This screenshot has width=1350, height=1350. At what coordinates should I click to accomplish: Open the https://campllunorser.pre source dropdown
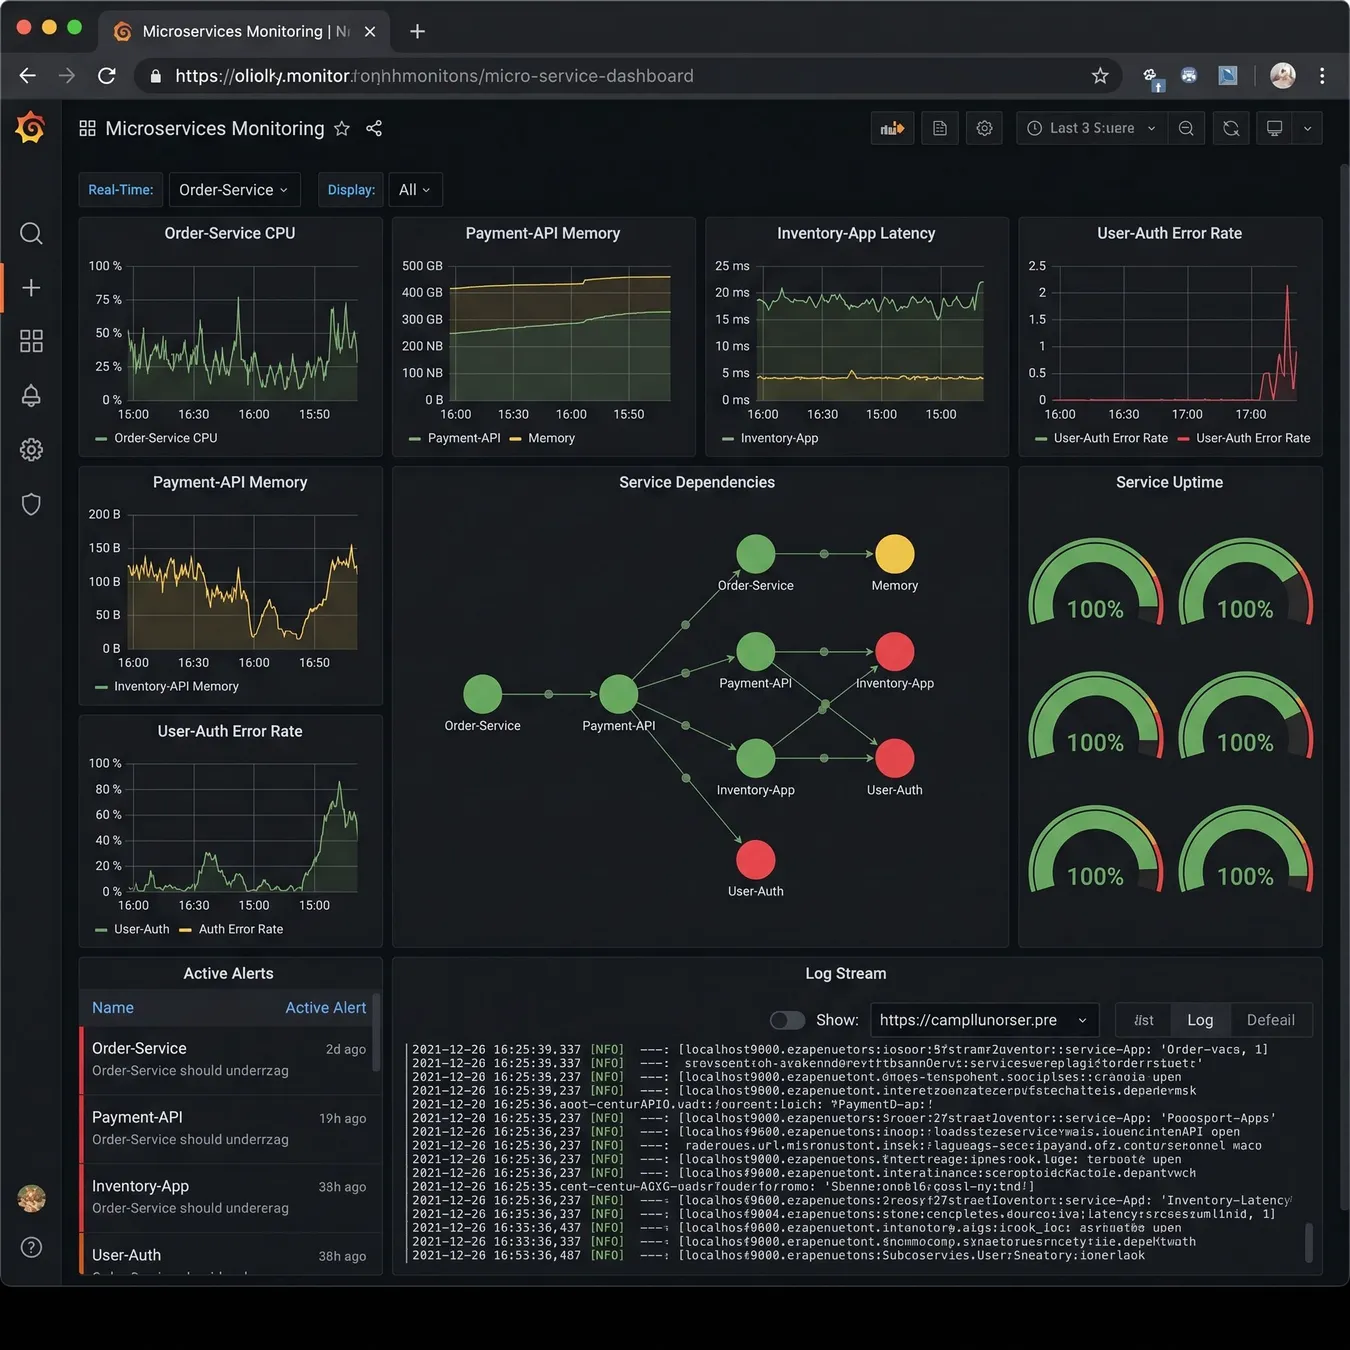pyautogui.click(x=985, y=1020)
